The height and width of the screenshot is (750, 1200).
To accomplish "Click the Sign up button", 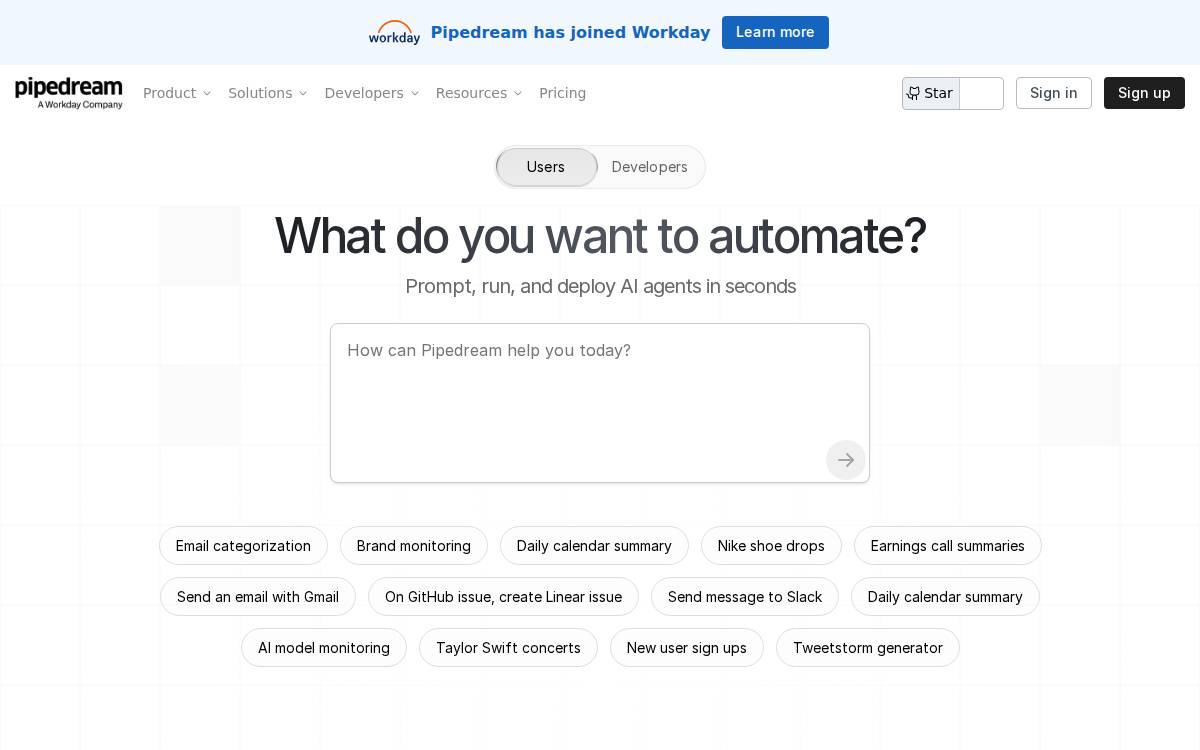I will click(x=1144, y=93).
